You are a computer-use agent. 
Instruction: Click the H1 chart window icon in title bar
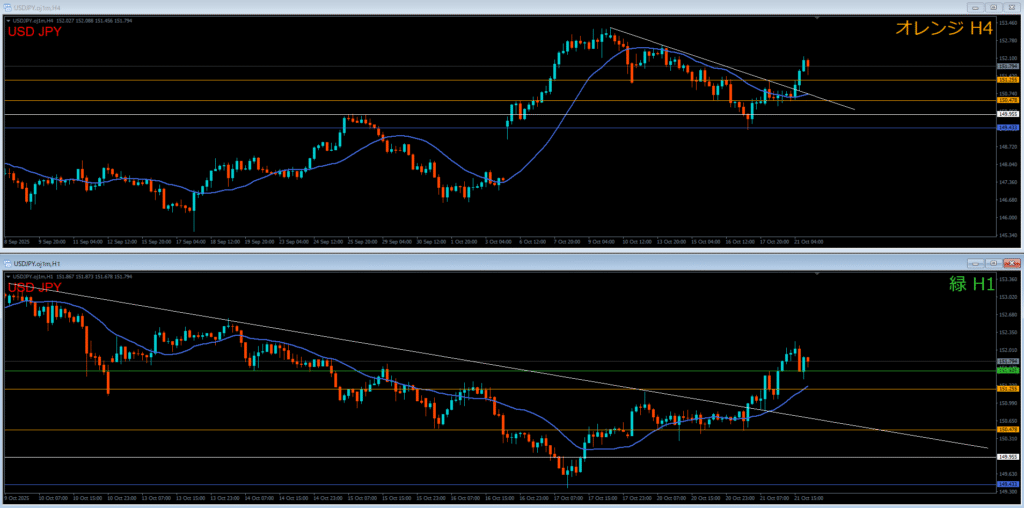coord(8,263)
